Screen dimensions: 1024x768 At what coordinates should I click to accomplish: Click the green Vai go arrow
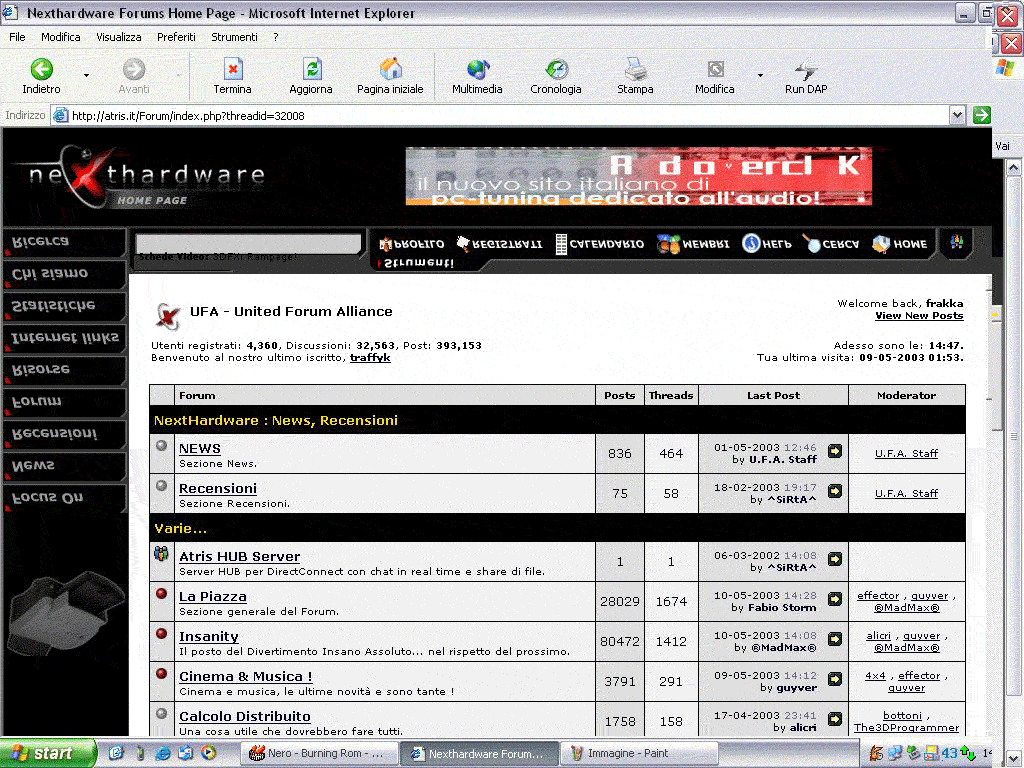click(x=981, y=116)
